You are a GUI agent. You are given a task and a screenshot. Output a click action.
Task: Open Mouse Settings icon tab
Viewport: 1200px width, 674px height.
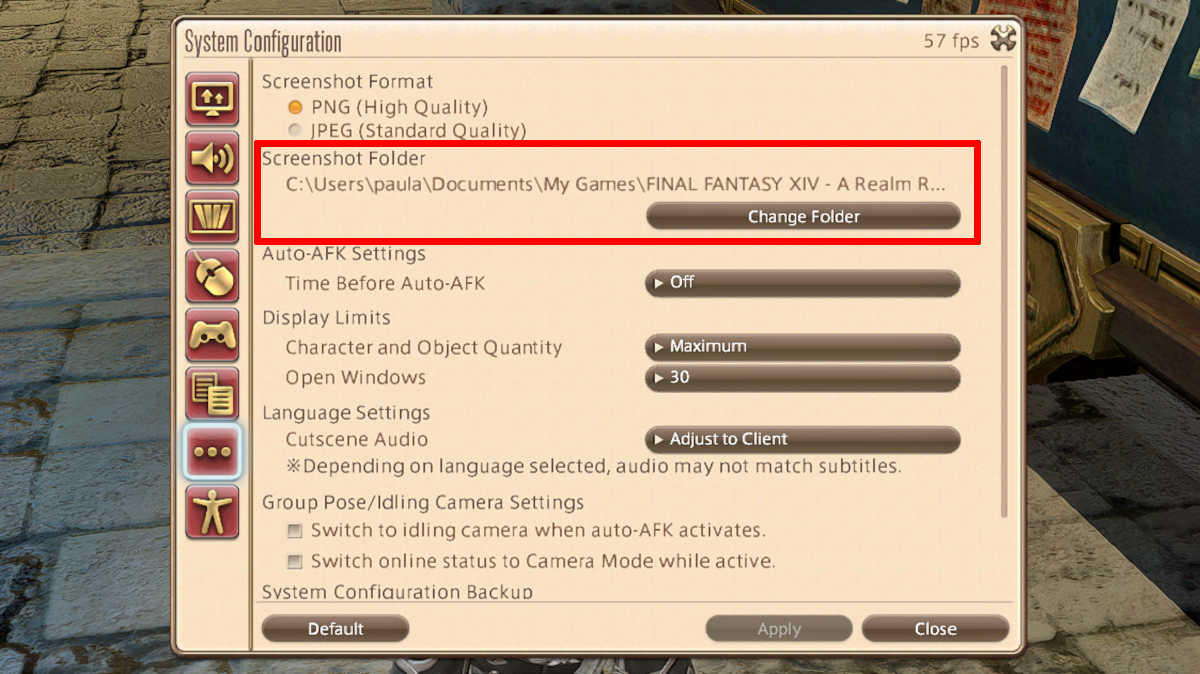coord(212,275)
